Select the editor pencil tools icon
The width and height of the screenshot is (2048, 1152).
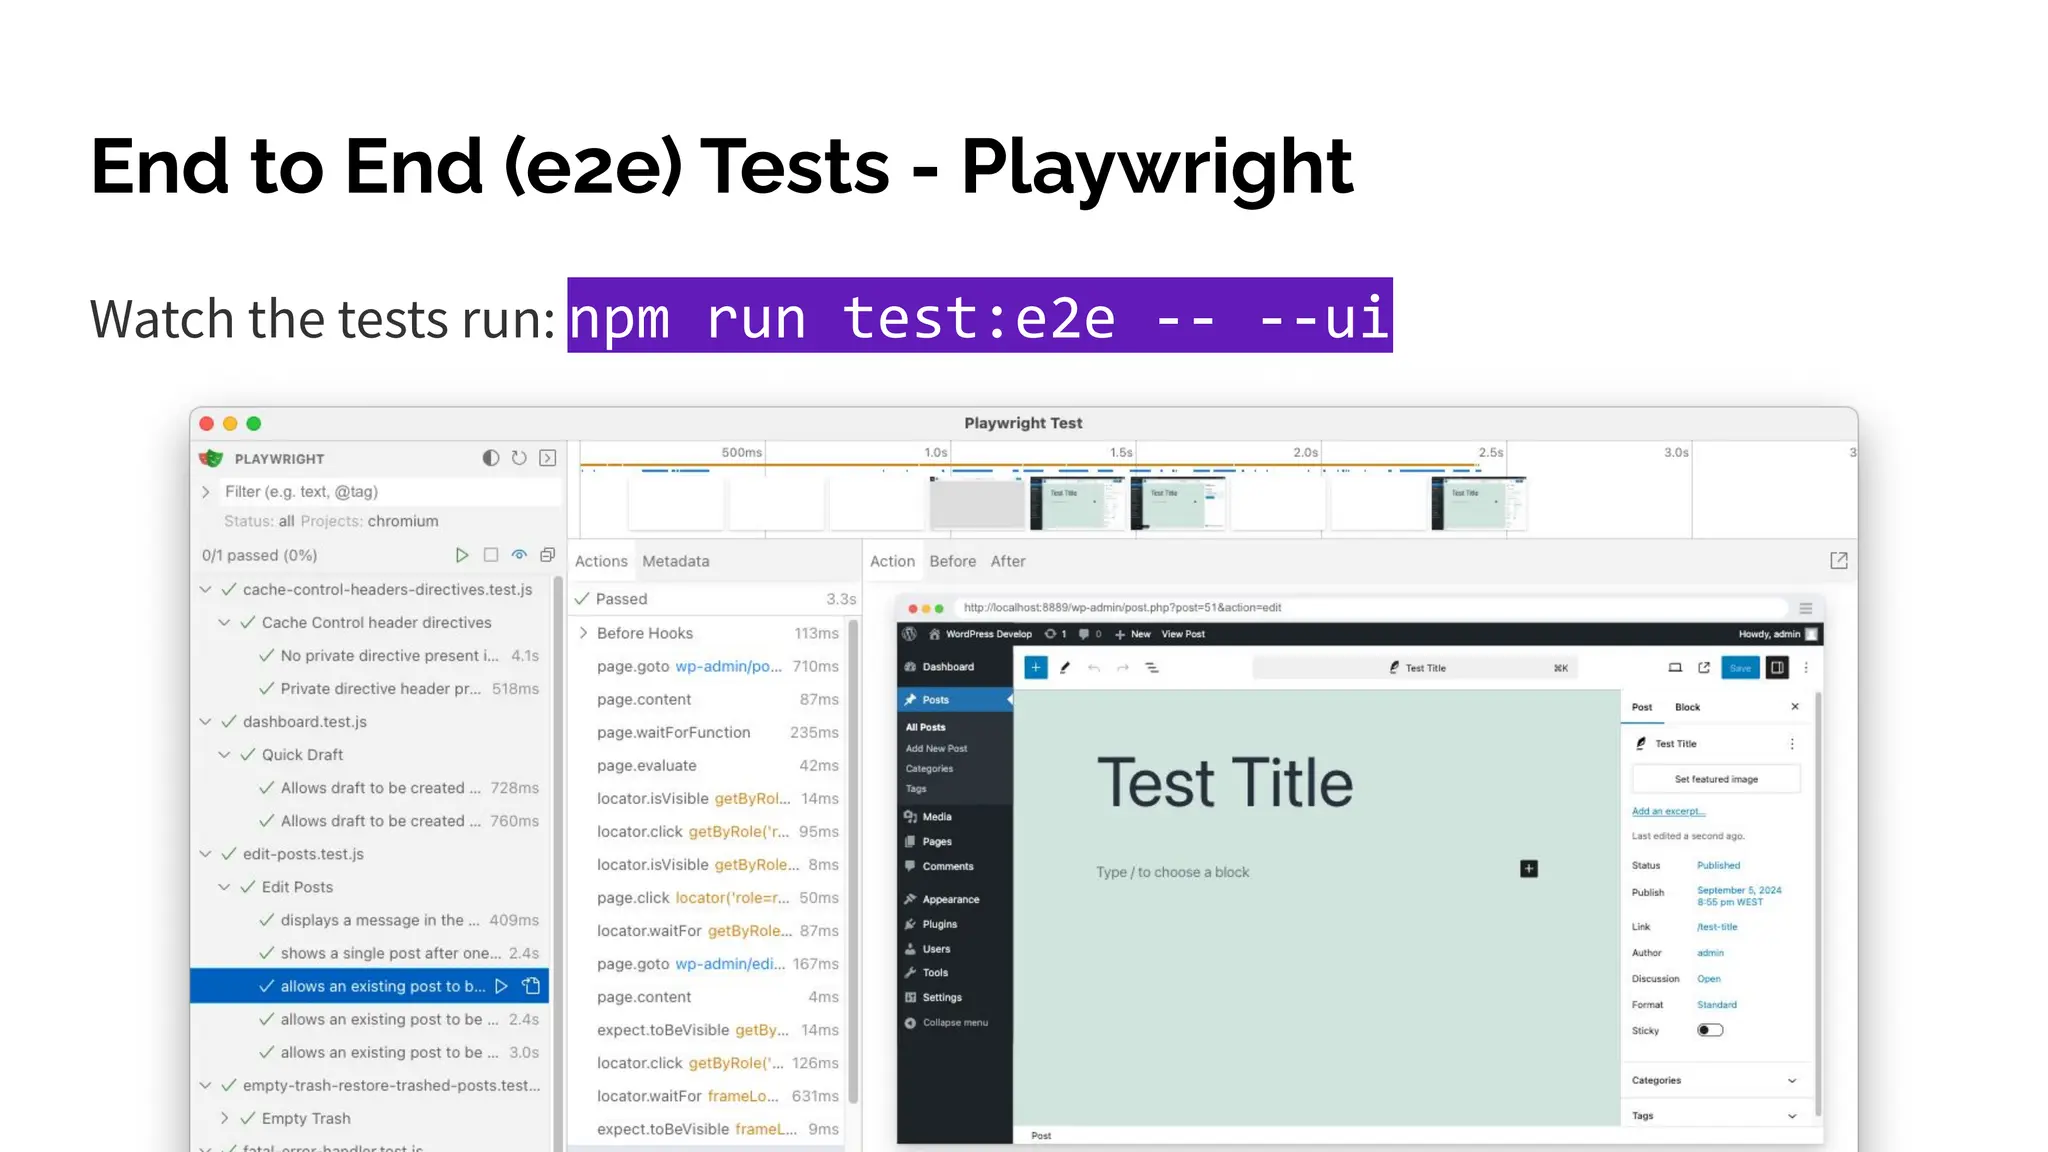tap(1065, 667)
